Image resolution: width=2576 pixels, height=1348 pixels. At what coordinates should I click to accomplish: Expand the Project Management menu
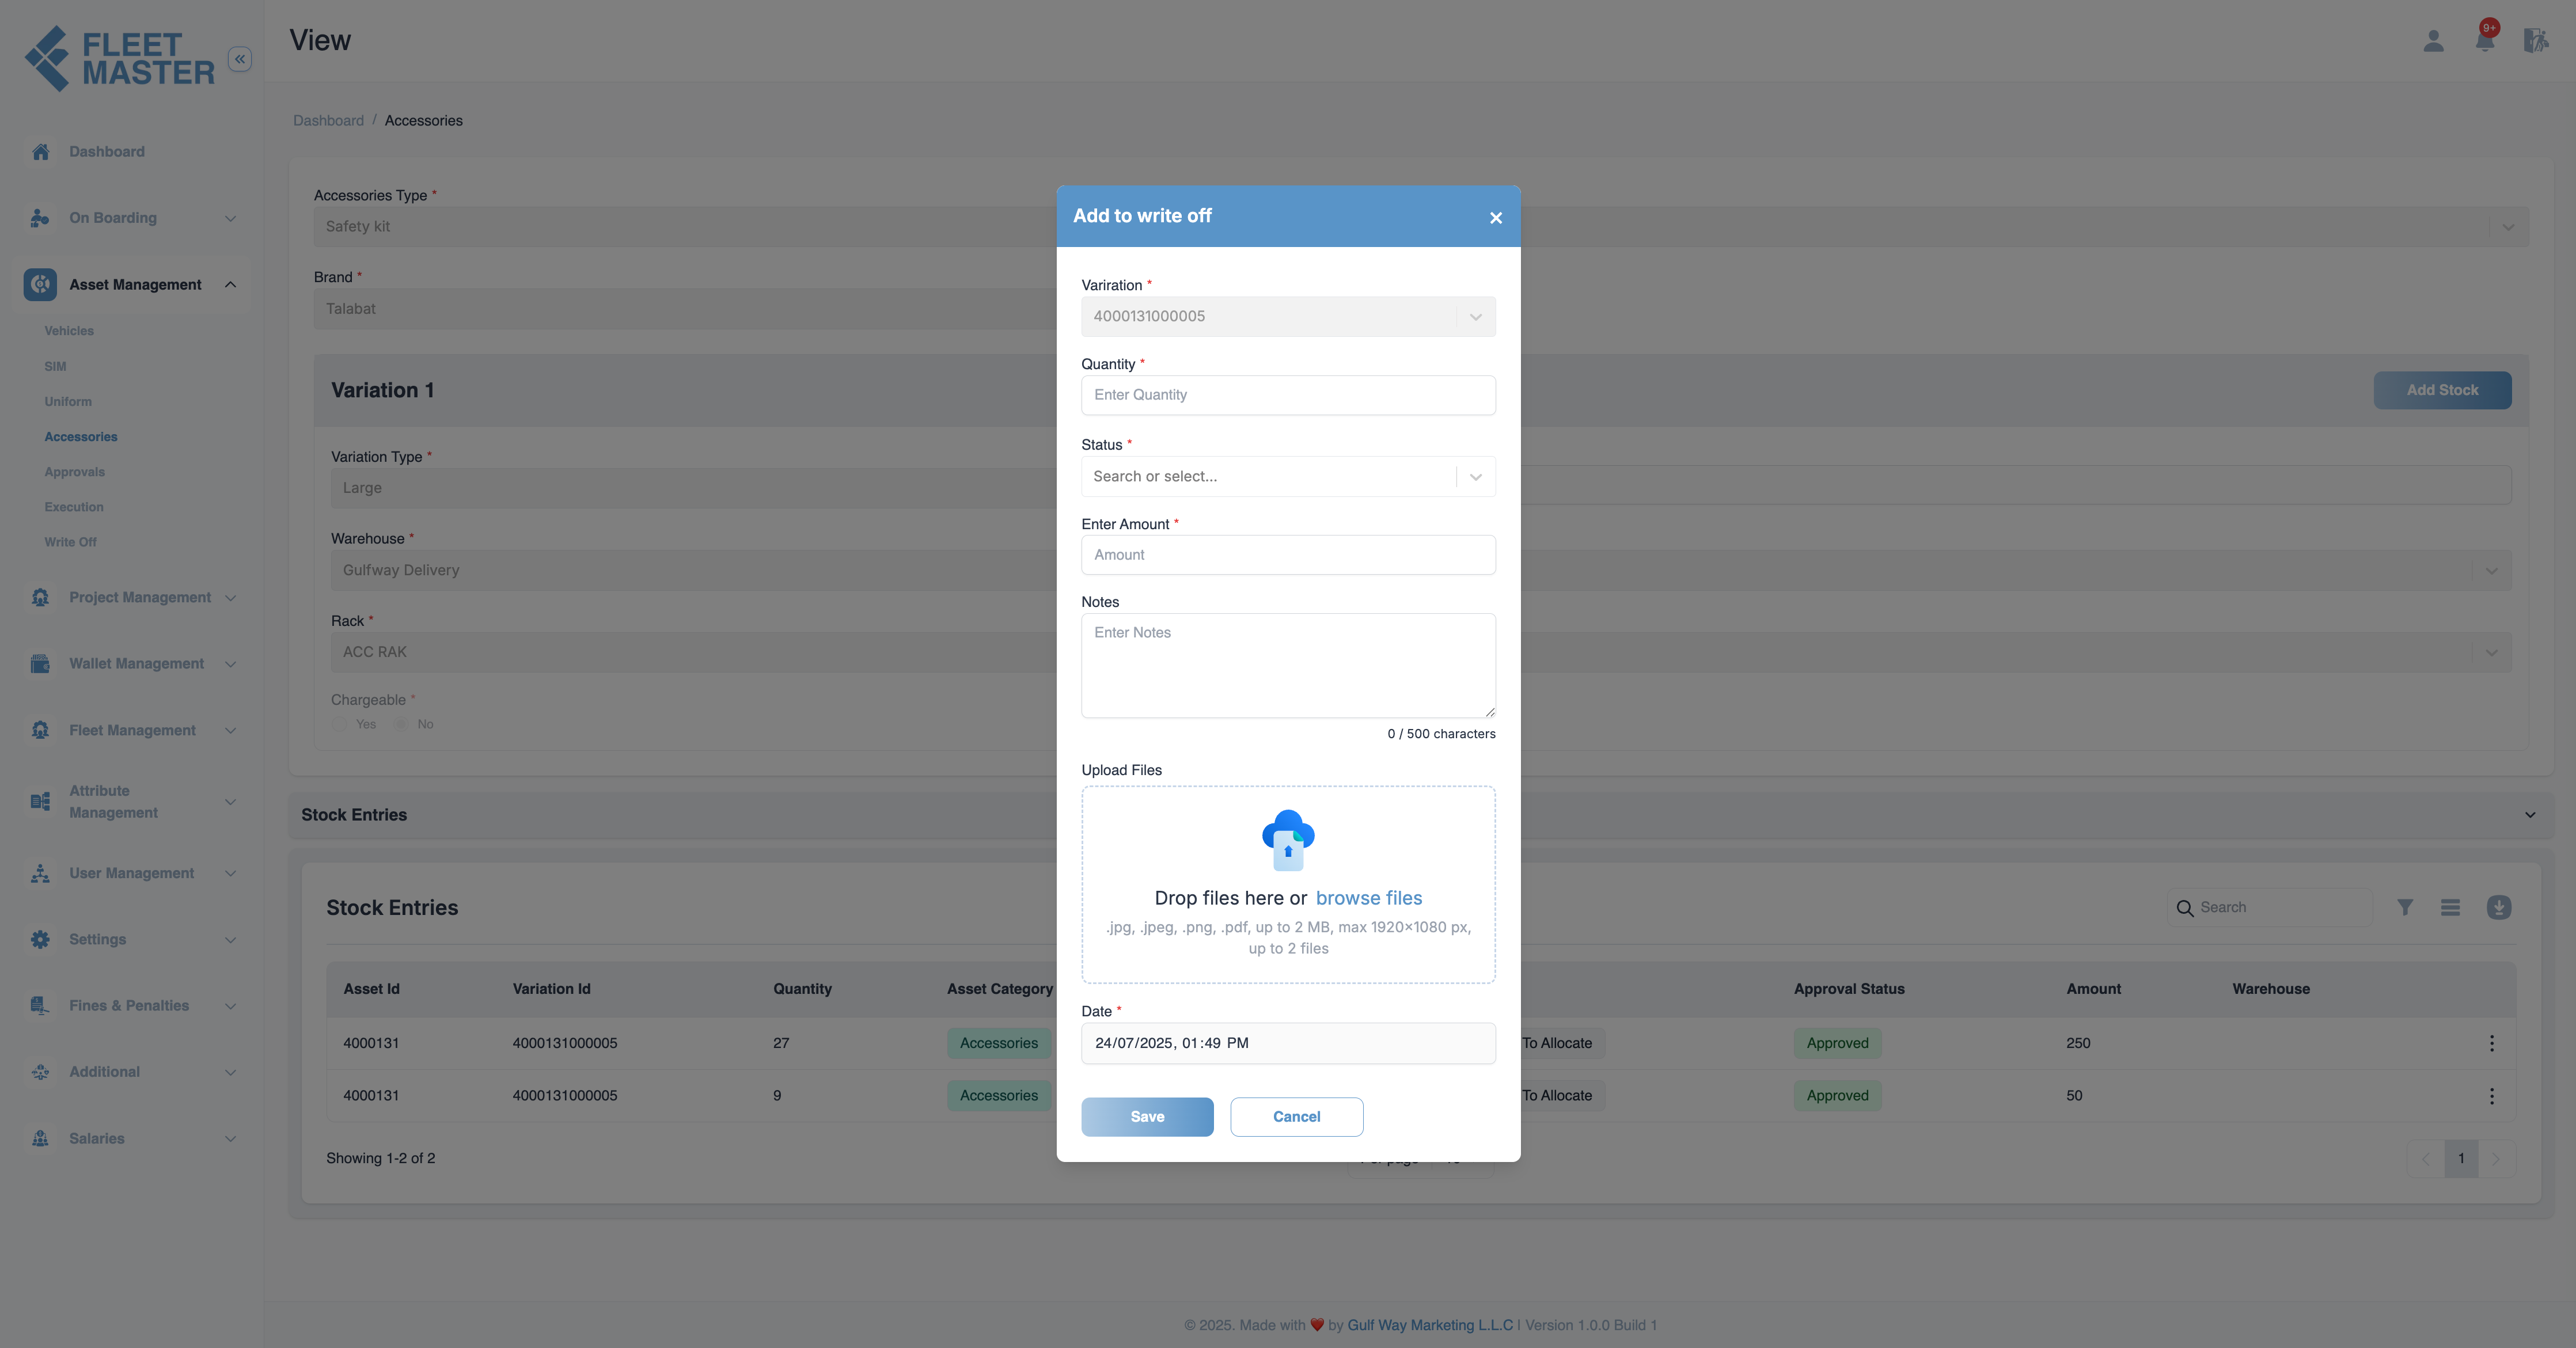point(230,598)
